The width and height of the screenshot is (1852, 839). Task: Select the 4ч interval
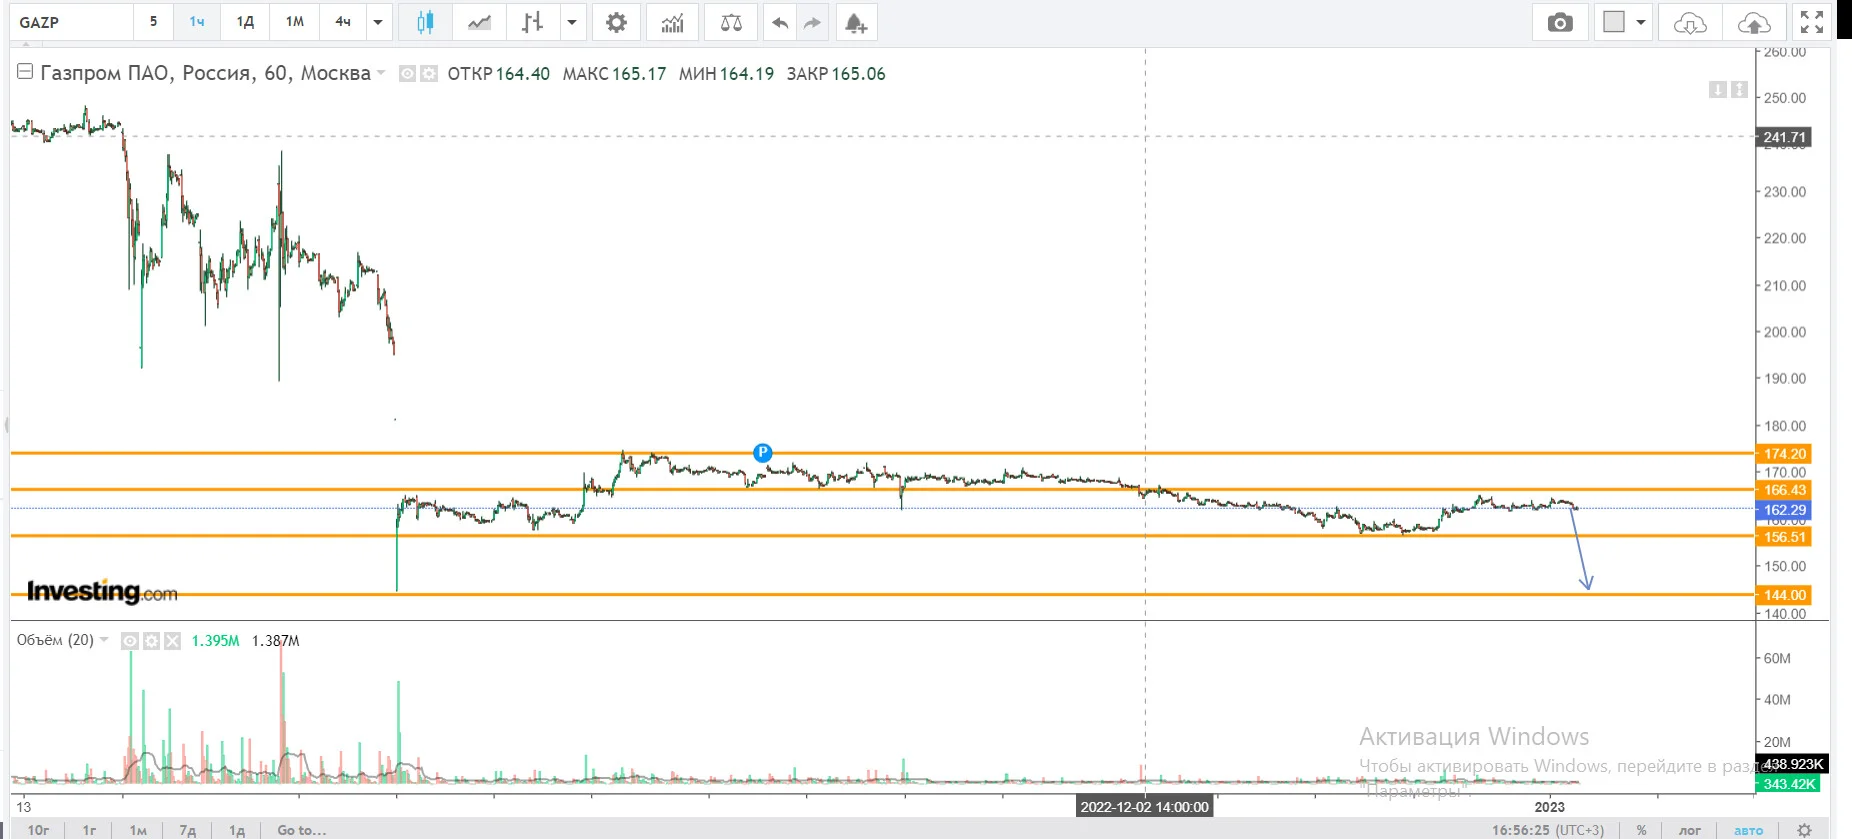[343, 22]
